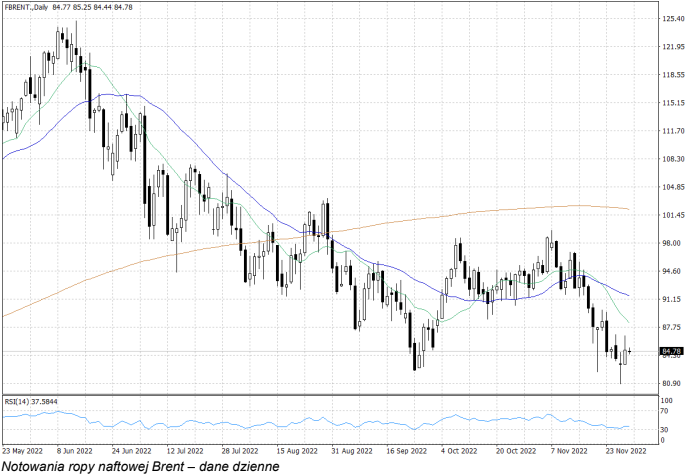687x476 pixels.
Task: Select the current price label 84.78
Action: coord(672,351)
